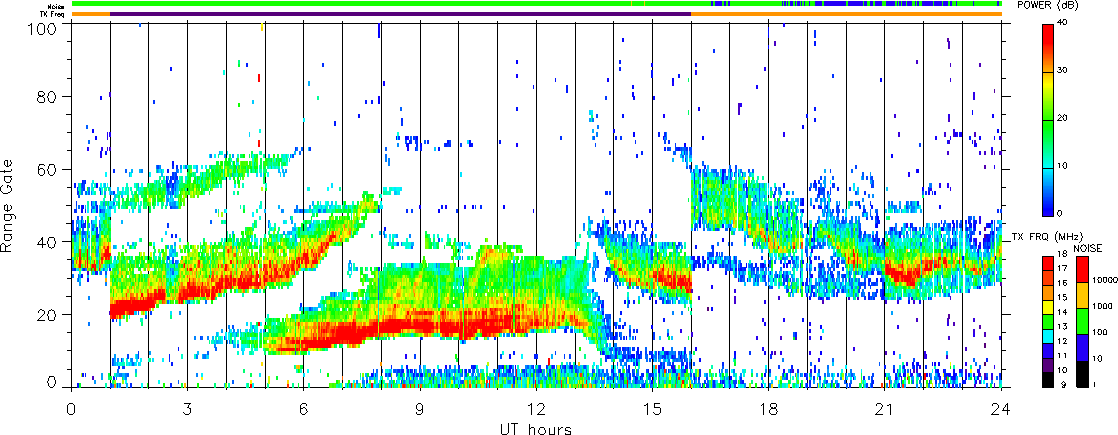Pick the black swatch in NOISE legend
Screen dimensions: 1118x435
point(1082,374)
